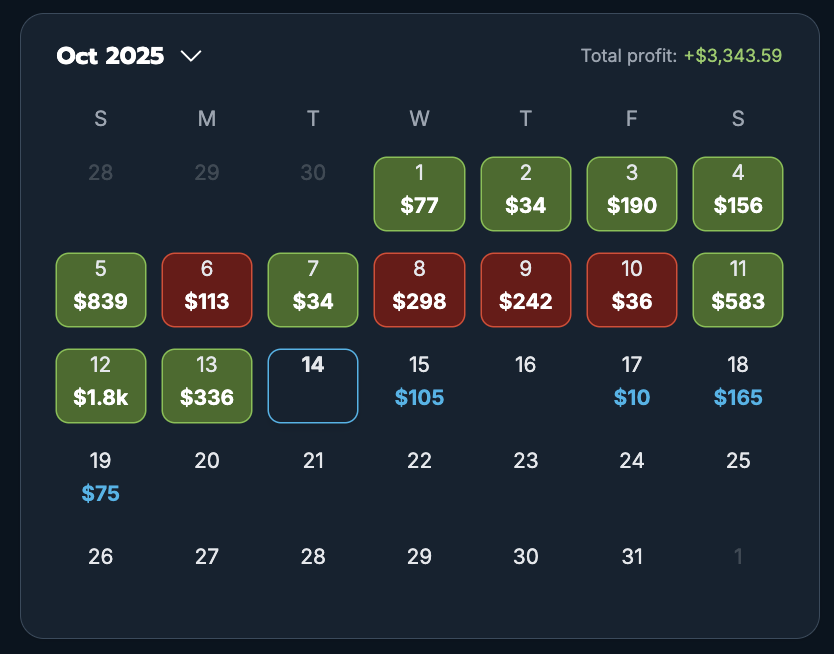Jump to greyed September 28 date
The image size is (834, 654).
click(101, 173)
